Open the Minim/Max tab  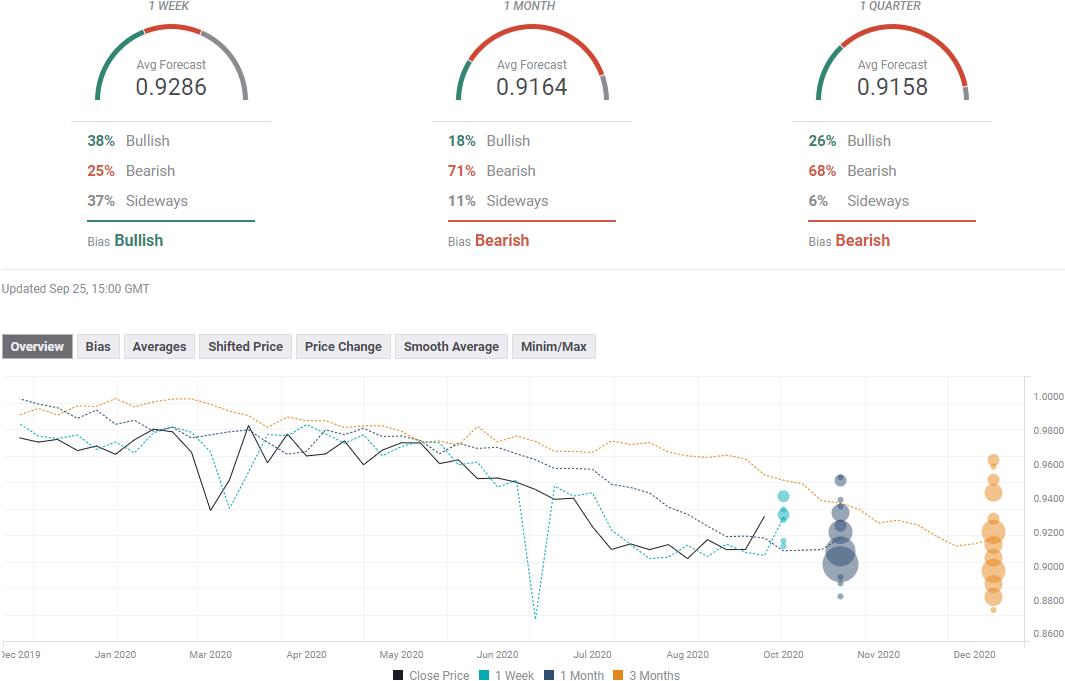[x=554, y=346]
